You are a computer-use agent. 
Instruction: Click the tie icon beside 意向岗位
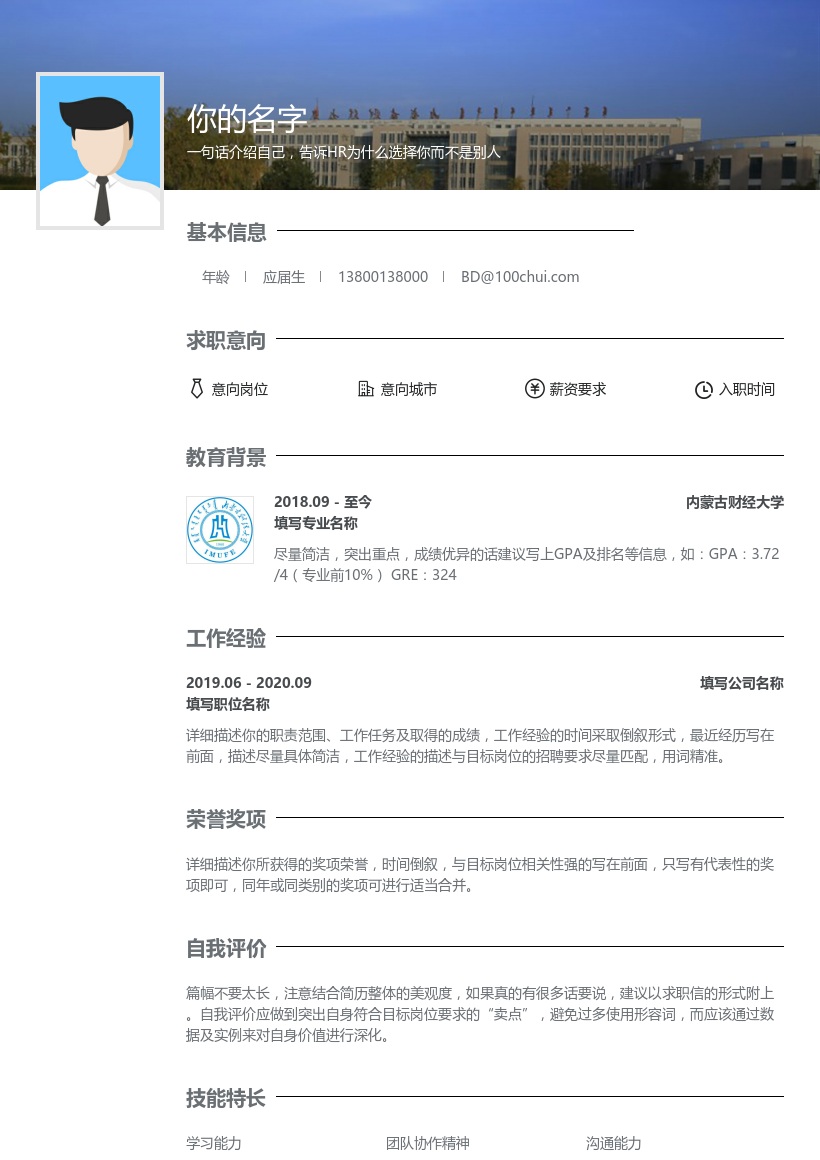point(197,389)
